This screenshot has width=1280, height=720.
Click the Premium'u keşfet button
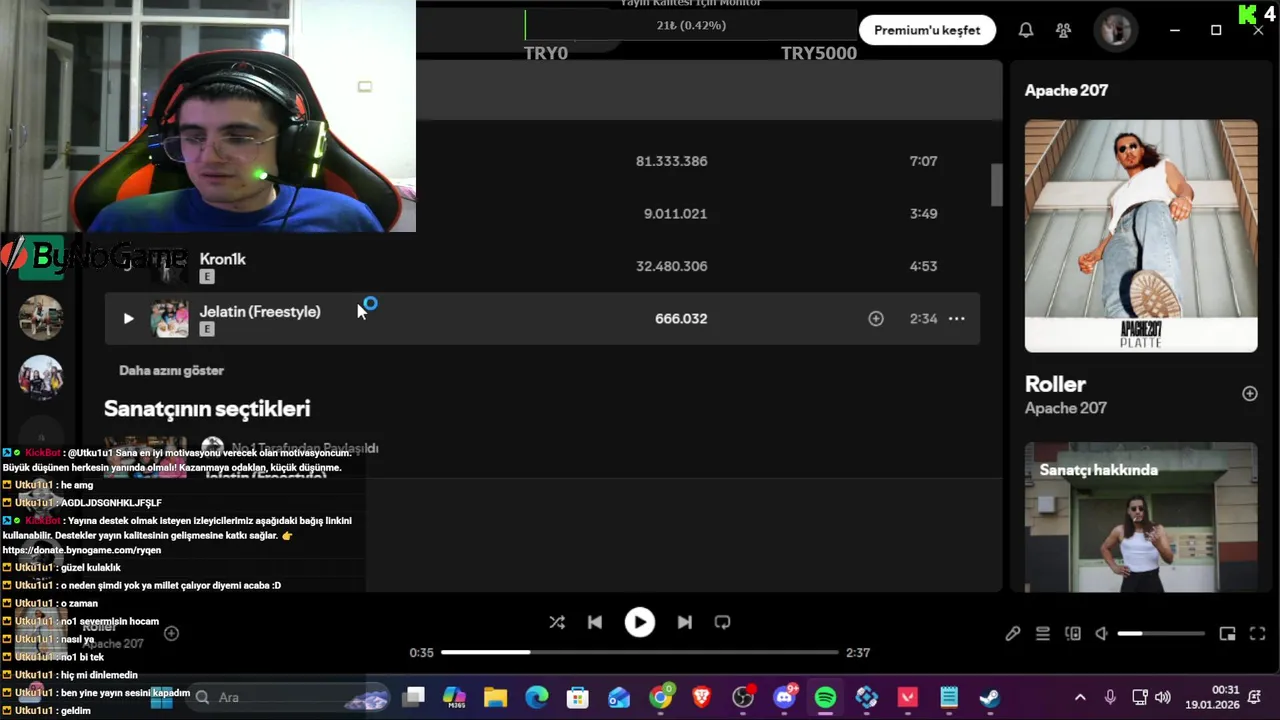(927, 30)
